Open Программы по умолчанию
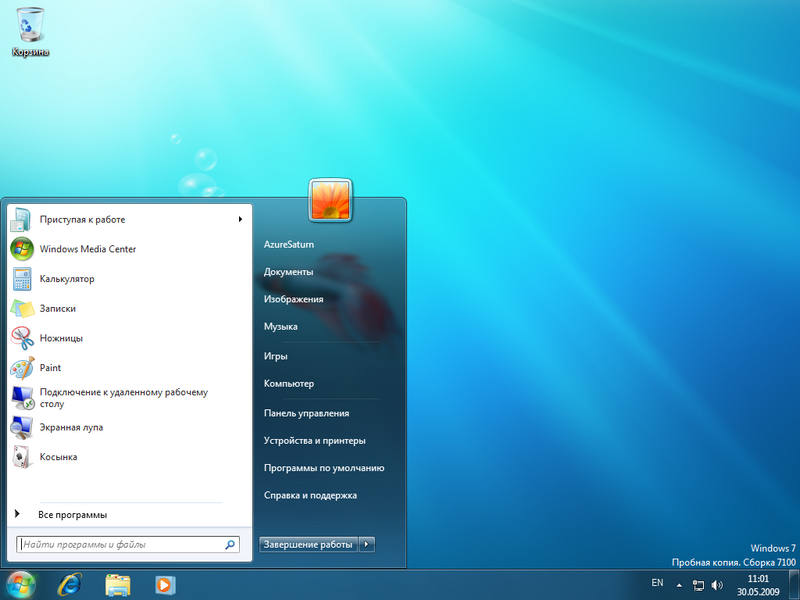This screenshot has height=600, width=800. pos(324,468)
